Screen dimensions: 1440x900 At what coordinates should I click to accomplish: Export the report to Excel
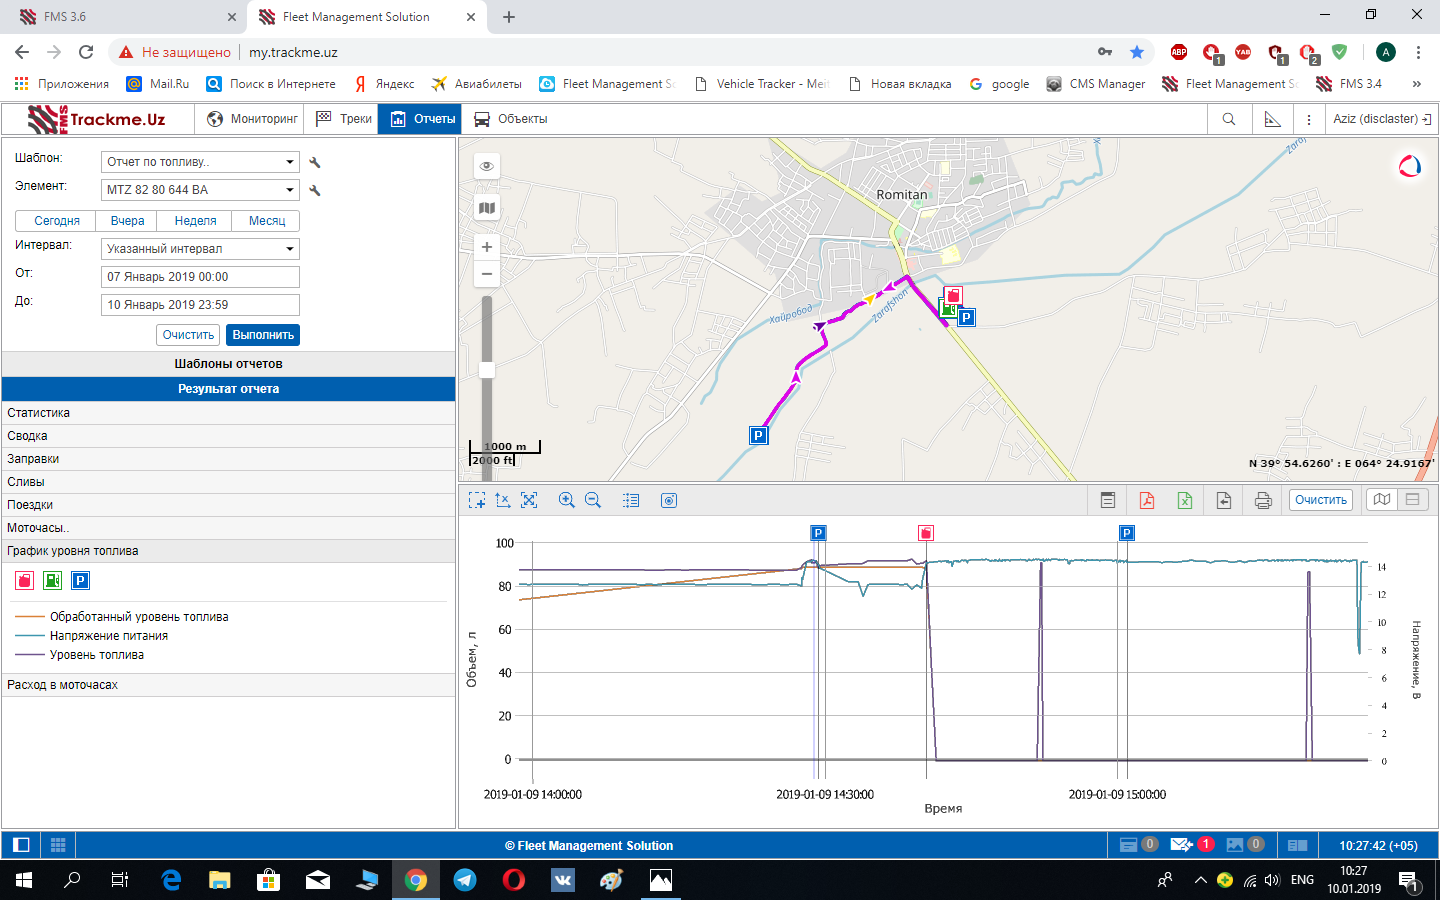click(x=1185, y=500)
